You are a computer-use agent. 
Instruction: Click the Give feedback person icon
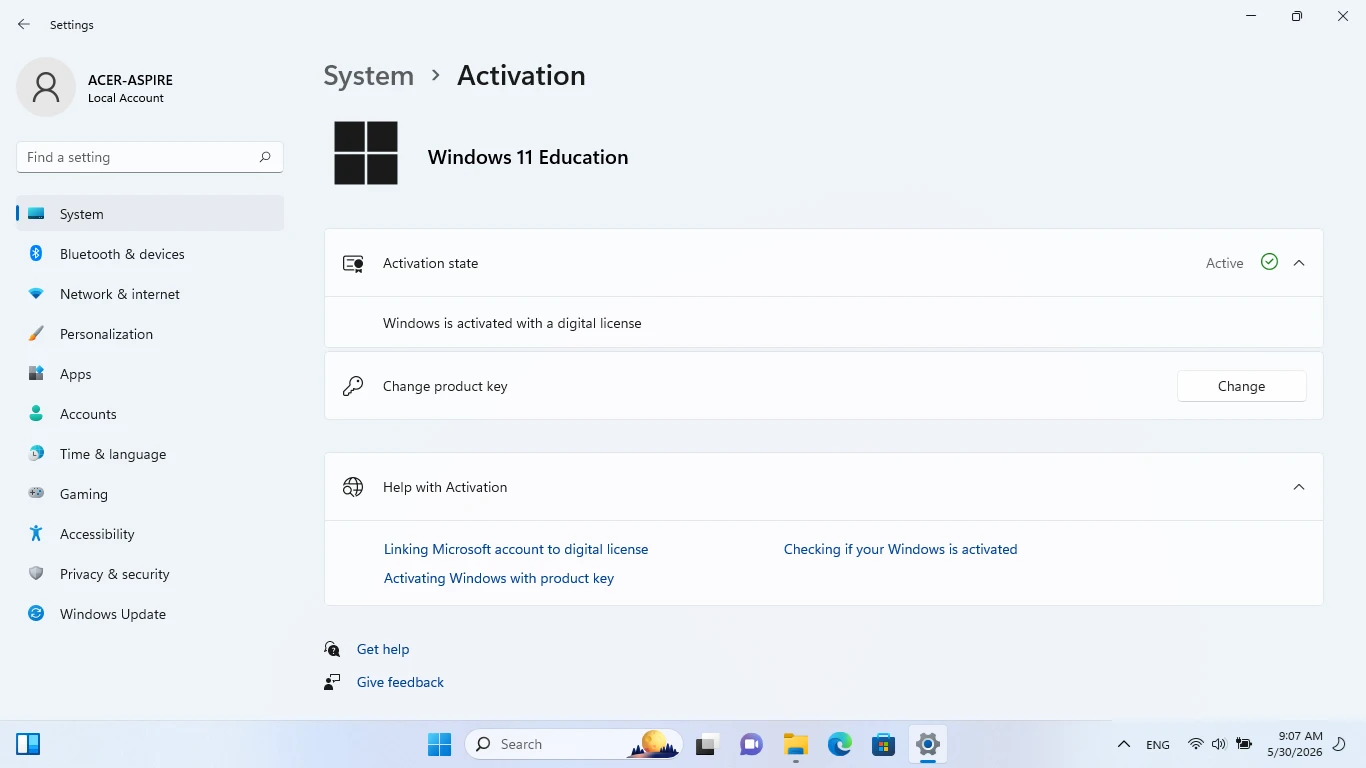332,682
